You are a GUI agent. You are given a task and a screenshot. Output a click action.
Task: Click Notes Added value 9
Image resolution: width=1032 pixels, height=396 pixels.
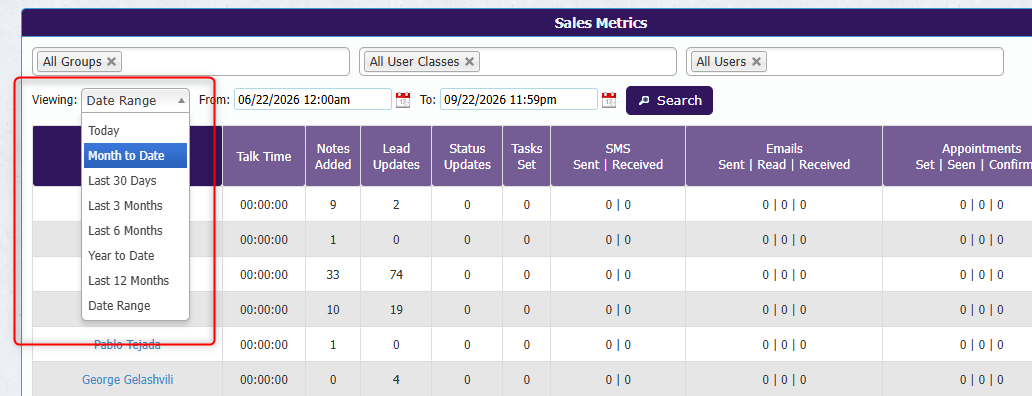tap(333, 205)
